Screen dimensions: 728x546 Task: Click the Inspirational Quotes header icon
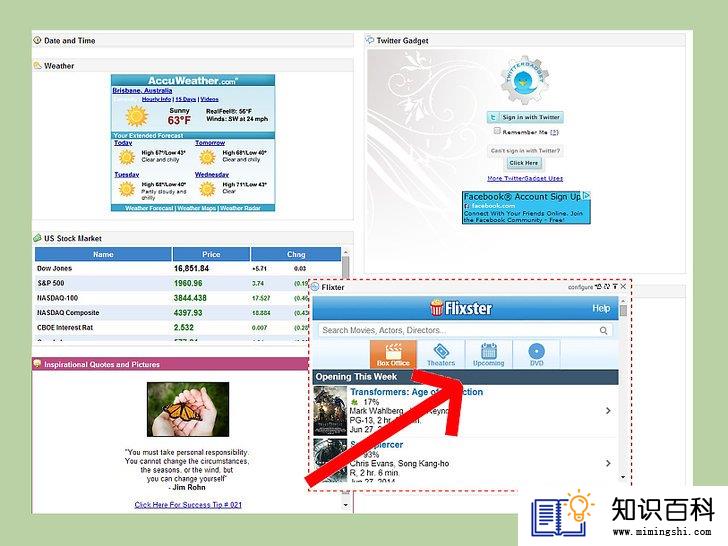point(37,364)
